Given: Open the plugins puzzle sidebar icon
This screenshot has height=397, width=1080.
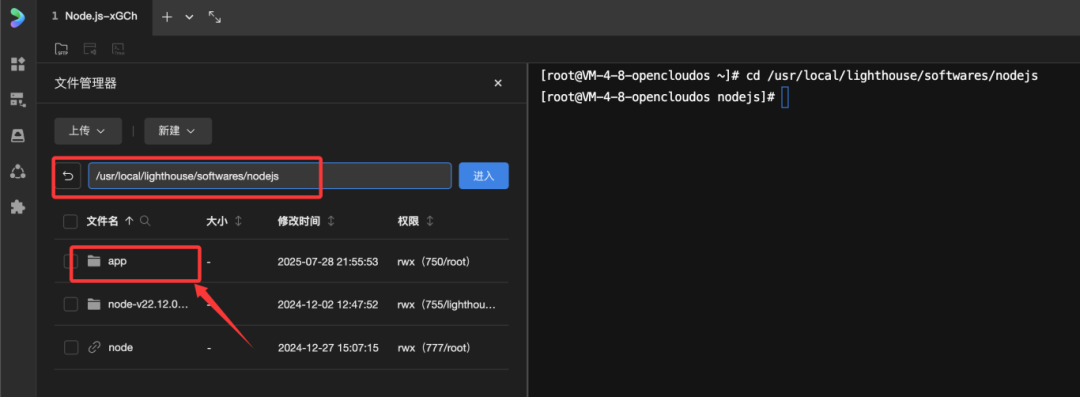Looking at the screenshot, I should [x=18, y=207].
